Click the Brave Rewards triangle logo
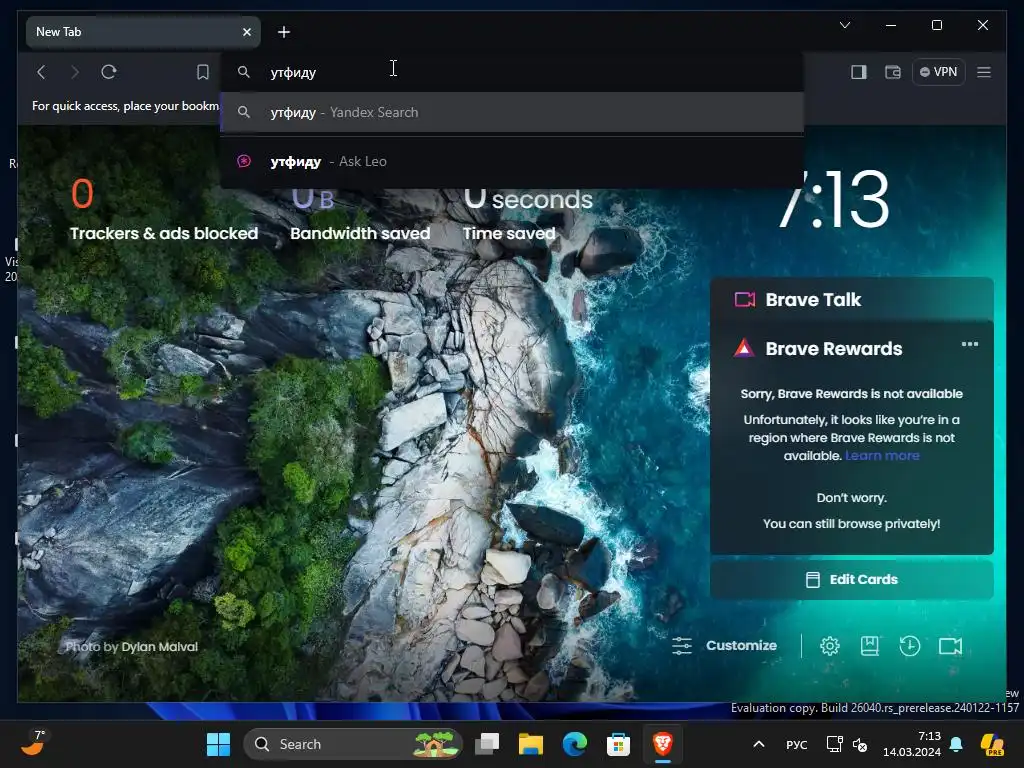The image size is (1024, 768). click(x=744, y=348)
